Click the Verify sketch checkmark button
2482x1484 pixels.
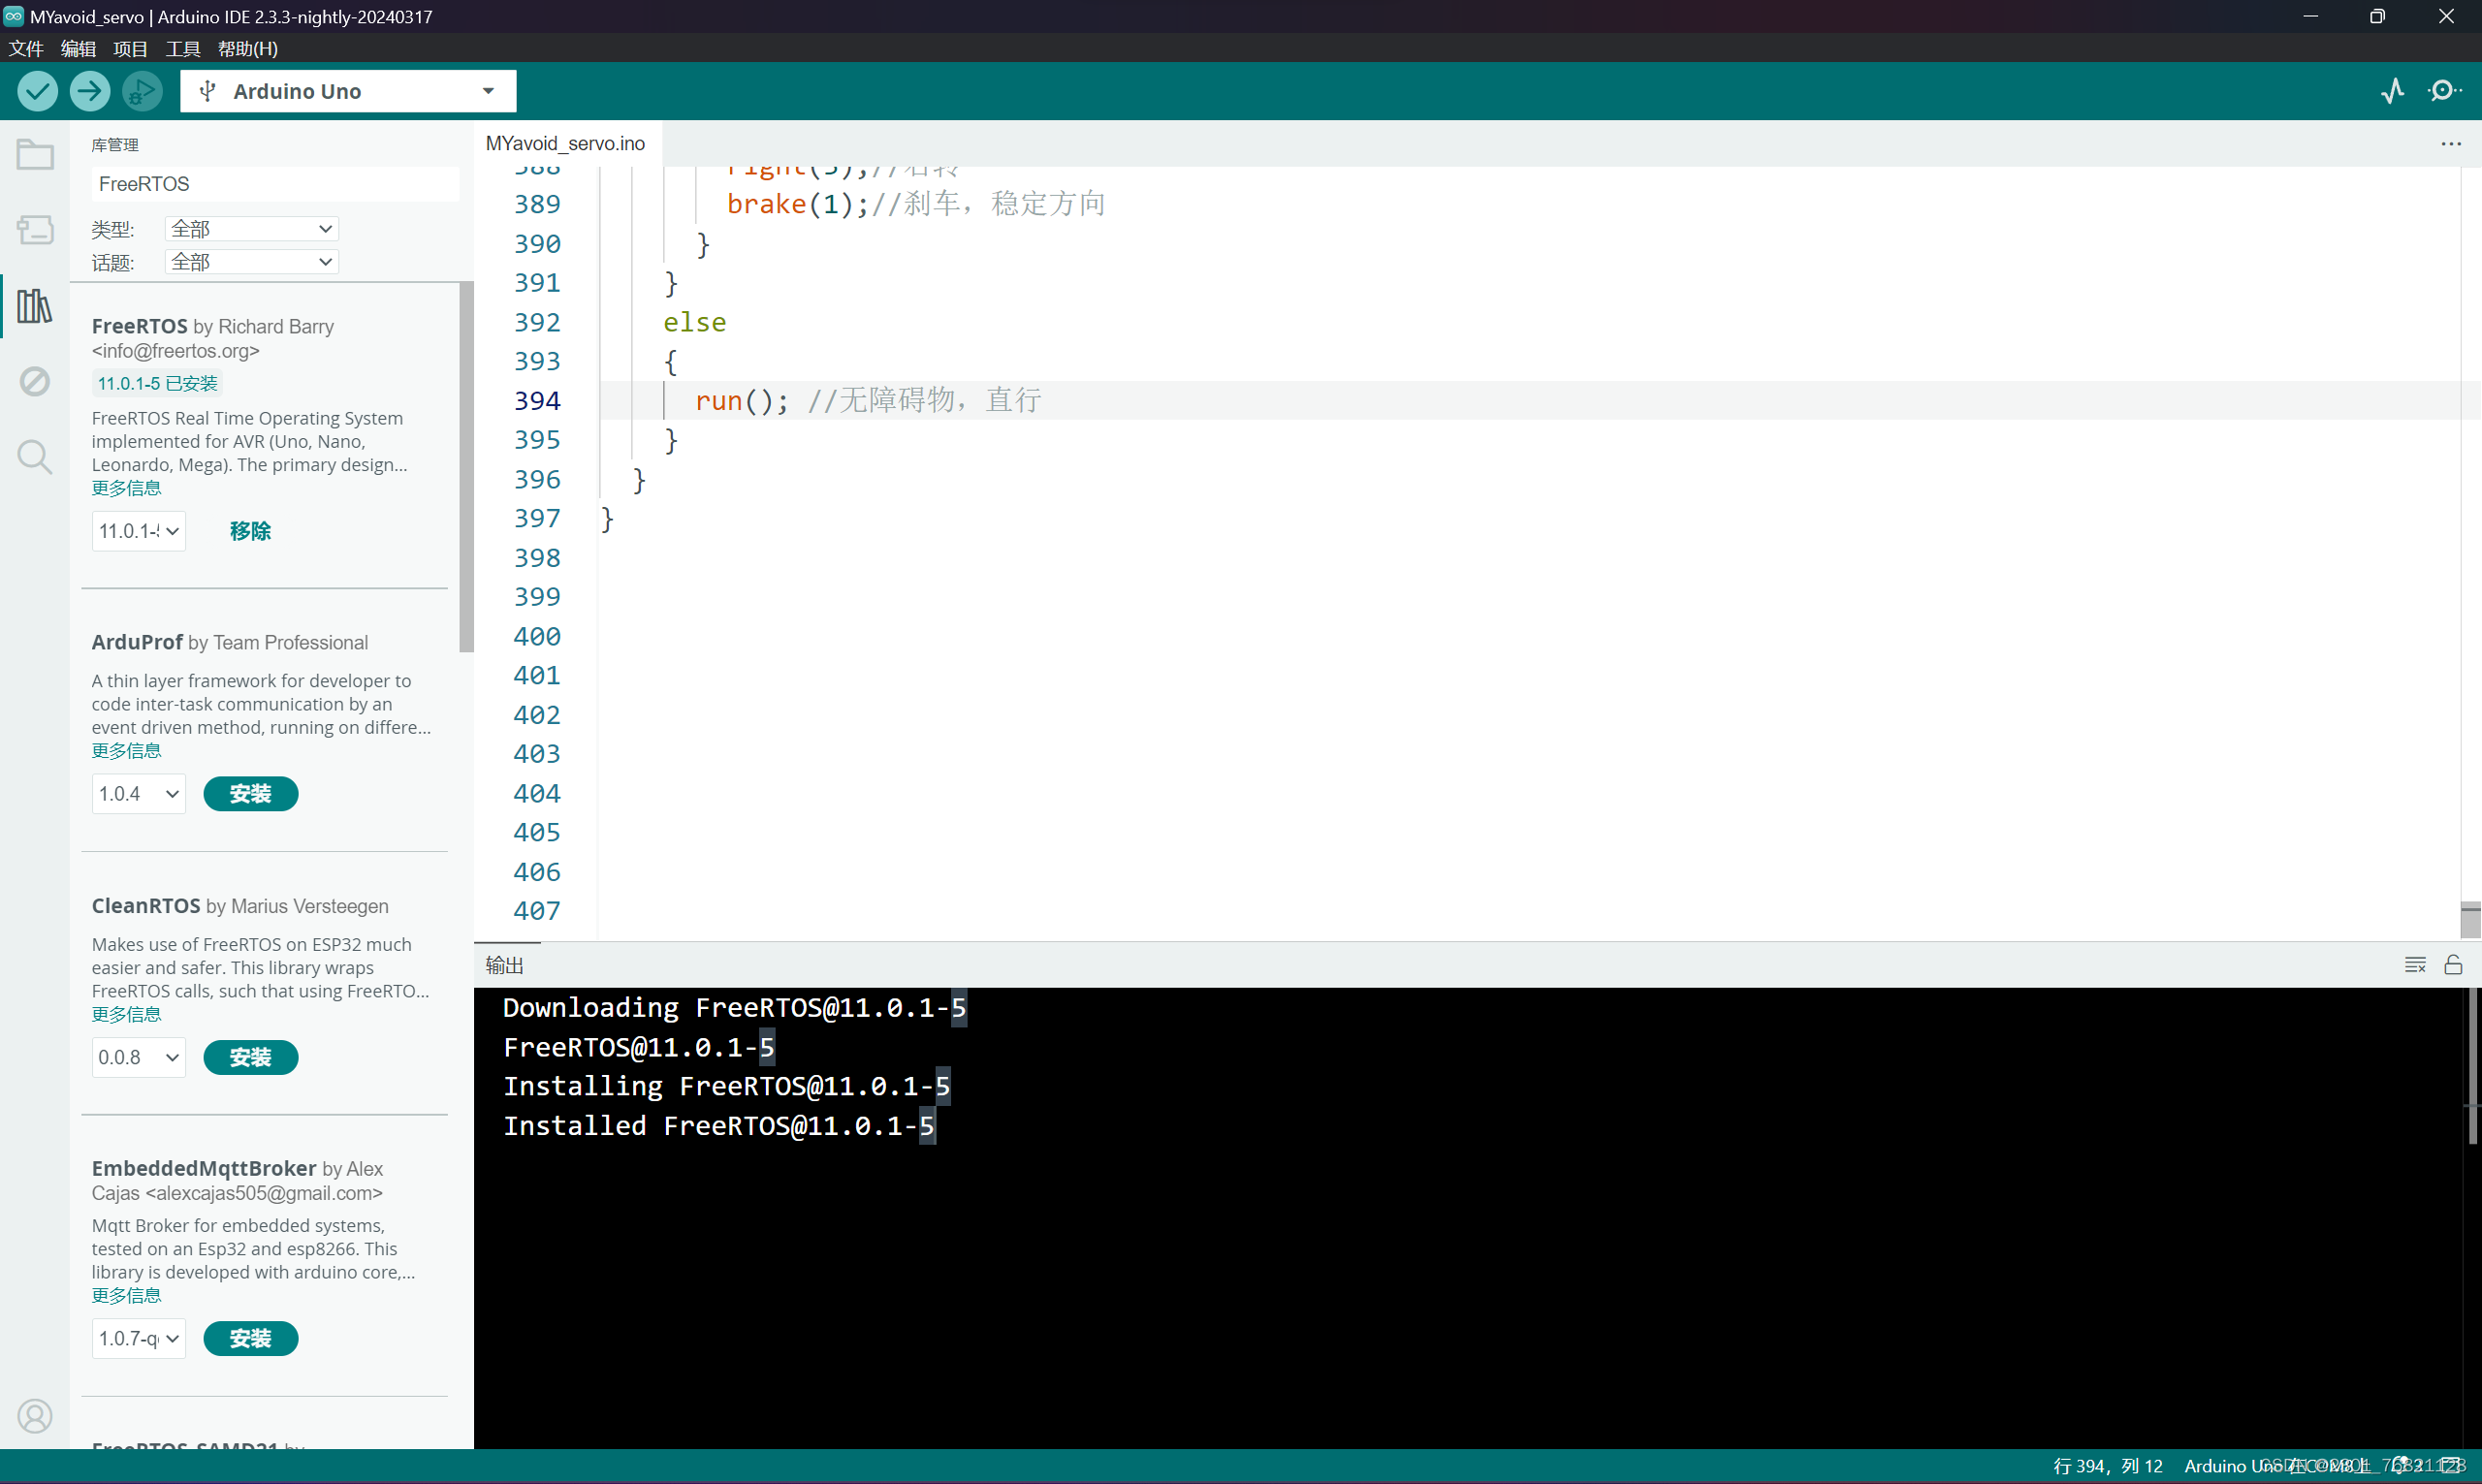pyautogui.click(x=37, y=91)
